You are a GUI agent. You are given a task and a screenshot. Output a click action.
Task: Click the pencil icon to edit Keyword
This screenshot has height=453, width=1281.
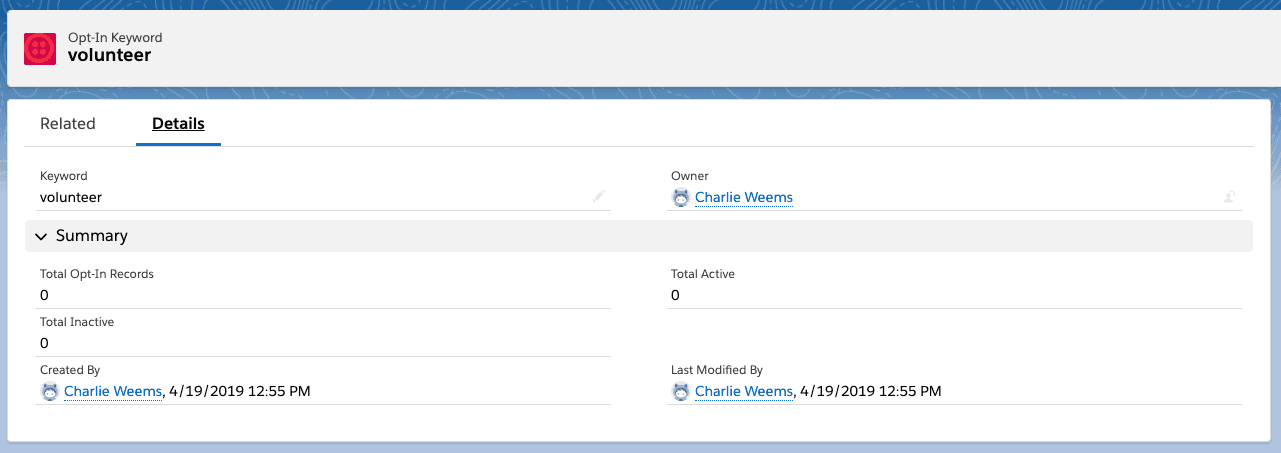[599, 197]
